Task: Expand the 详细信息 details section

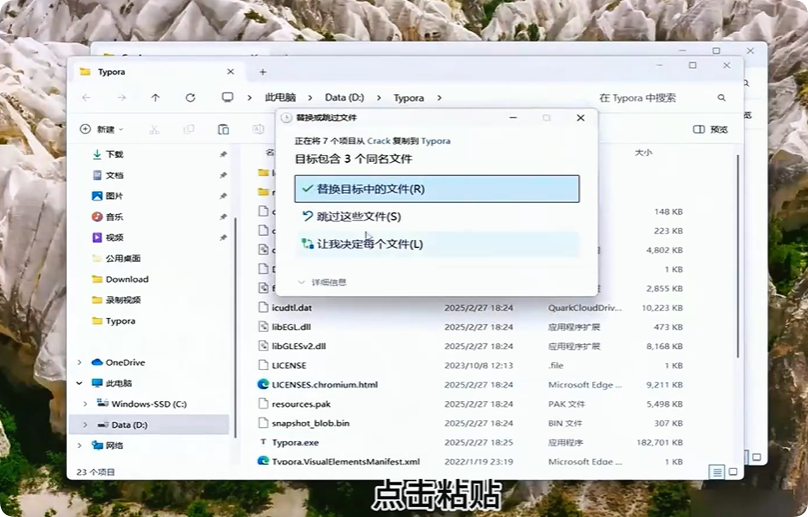Action: pyautogui.click(x=323, y=282)
